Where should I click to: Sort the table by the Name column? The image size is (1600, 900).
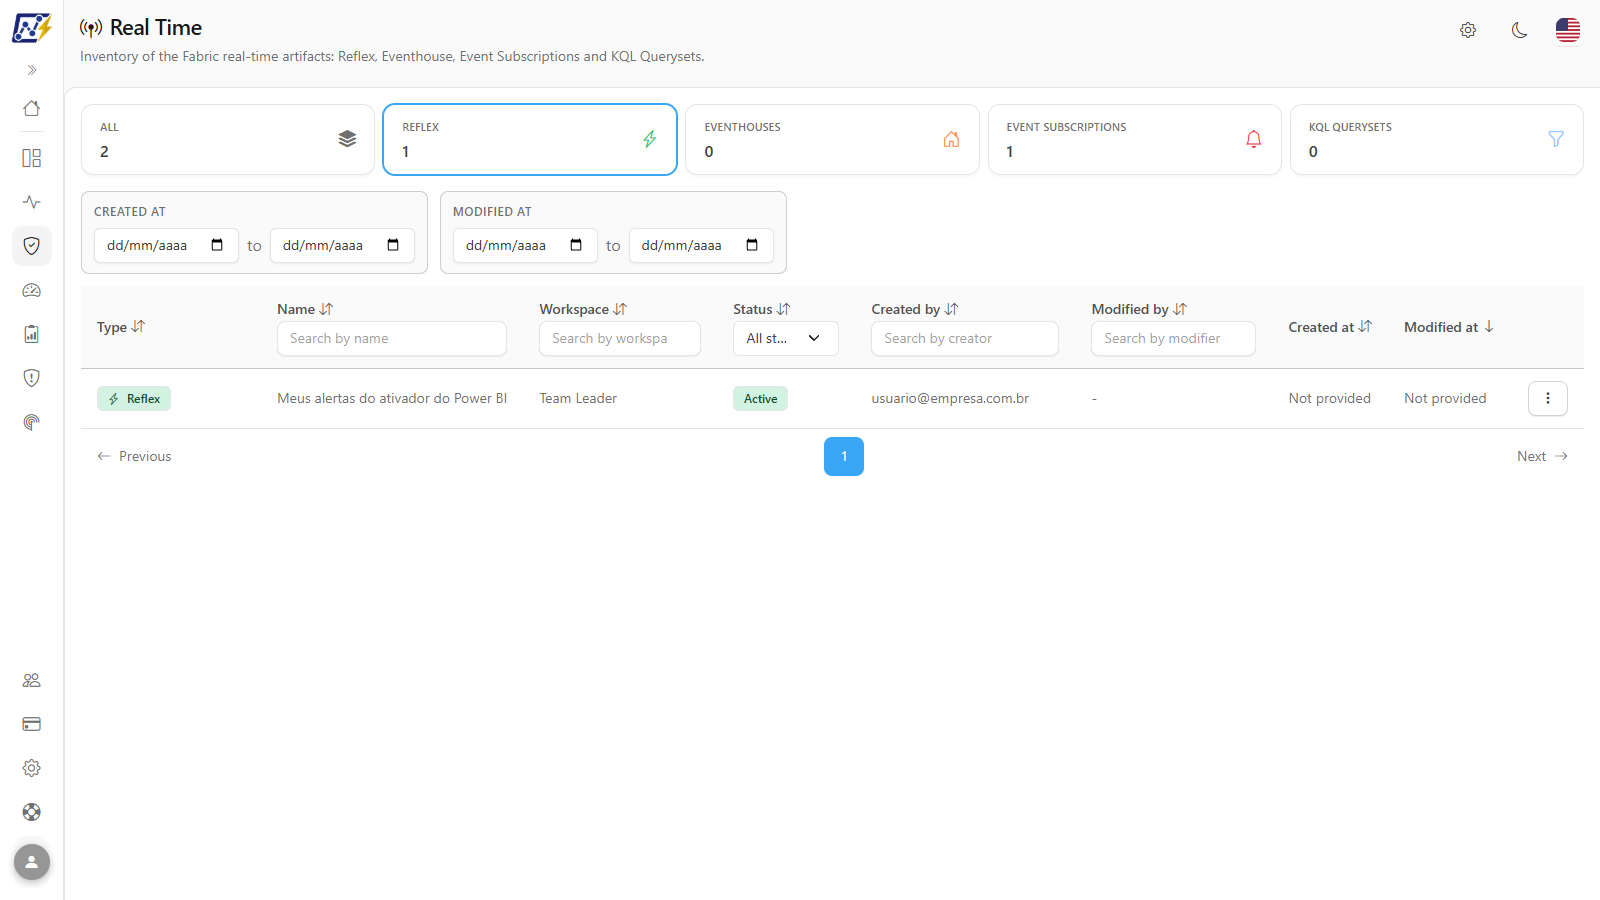305,309
